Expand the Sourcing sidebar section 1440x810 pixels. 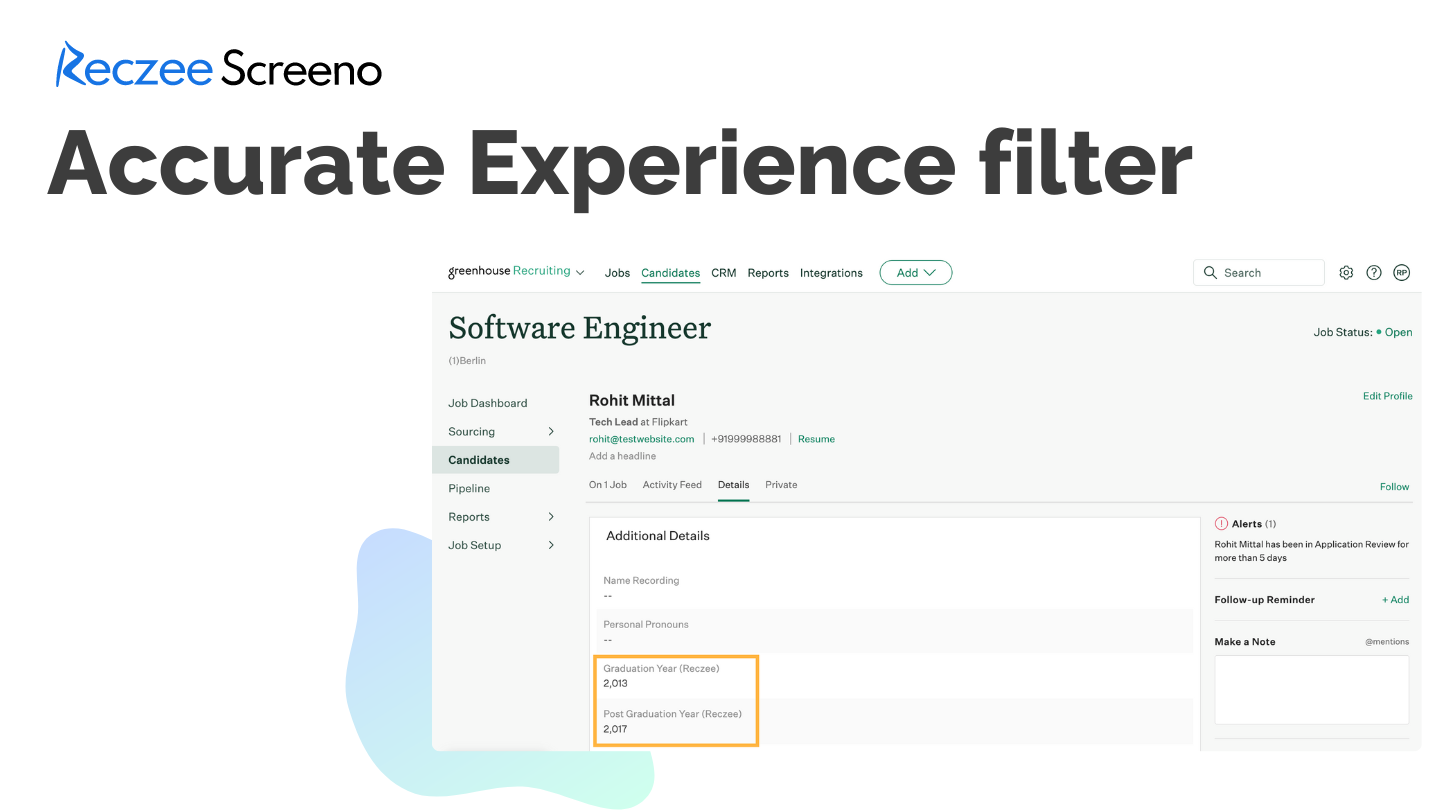click(x=551, y=432)
